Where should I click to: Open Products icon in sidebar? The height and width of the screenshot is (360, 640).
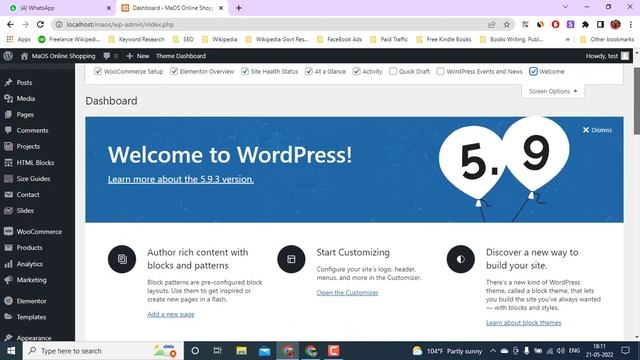pyautogui.click(x=9, y=247)
